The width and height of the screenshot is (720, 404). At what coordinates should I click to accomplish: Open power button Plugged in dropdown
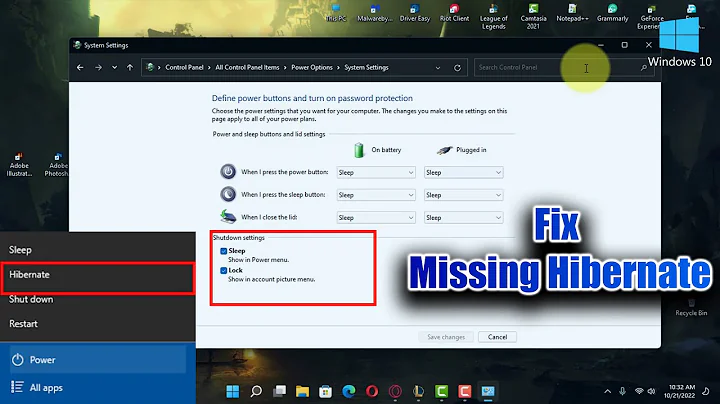pyautogui.click(x=463, y=173)
